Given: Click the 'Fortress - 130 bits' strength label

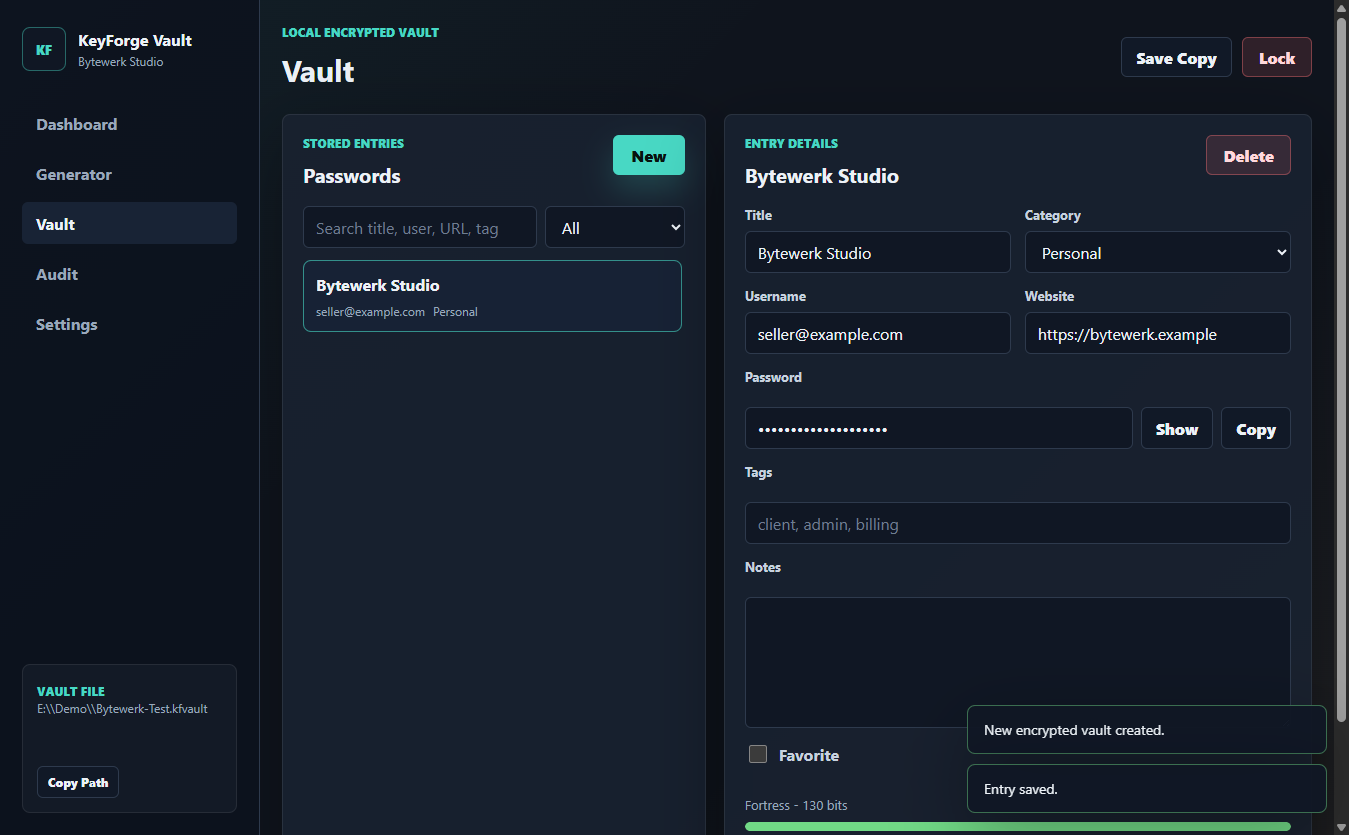Looking at the screenshot, I should tap(796, 806).
